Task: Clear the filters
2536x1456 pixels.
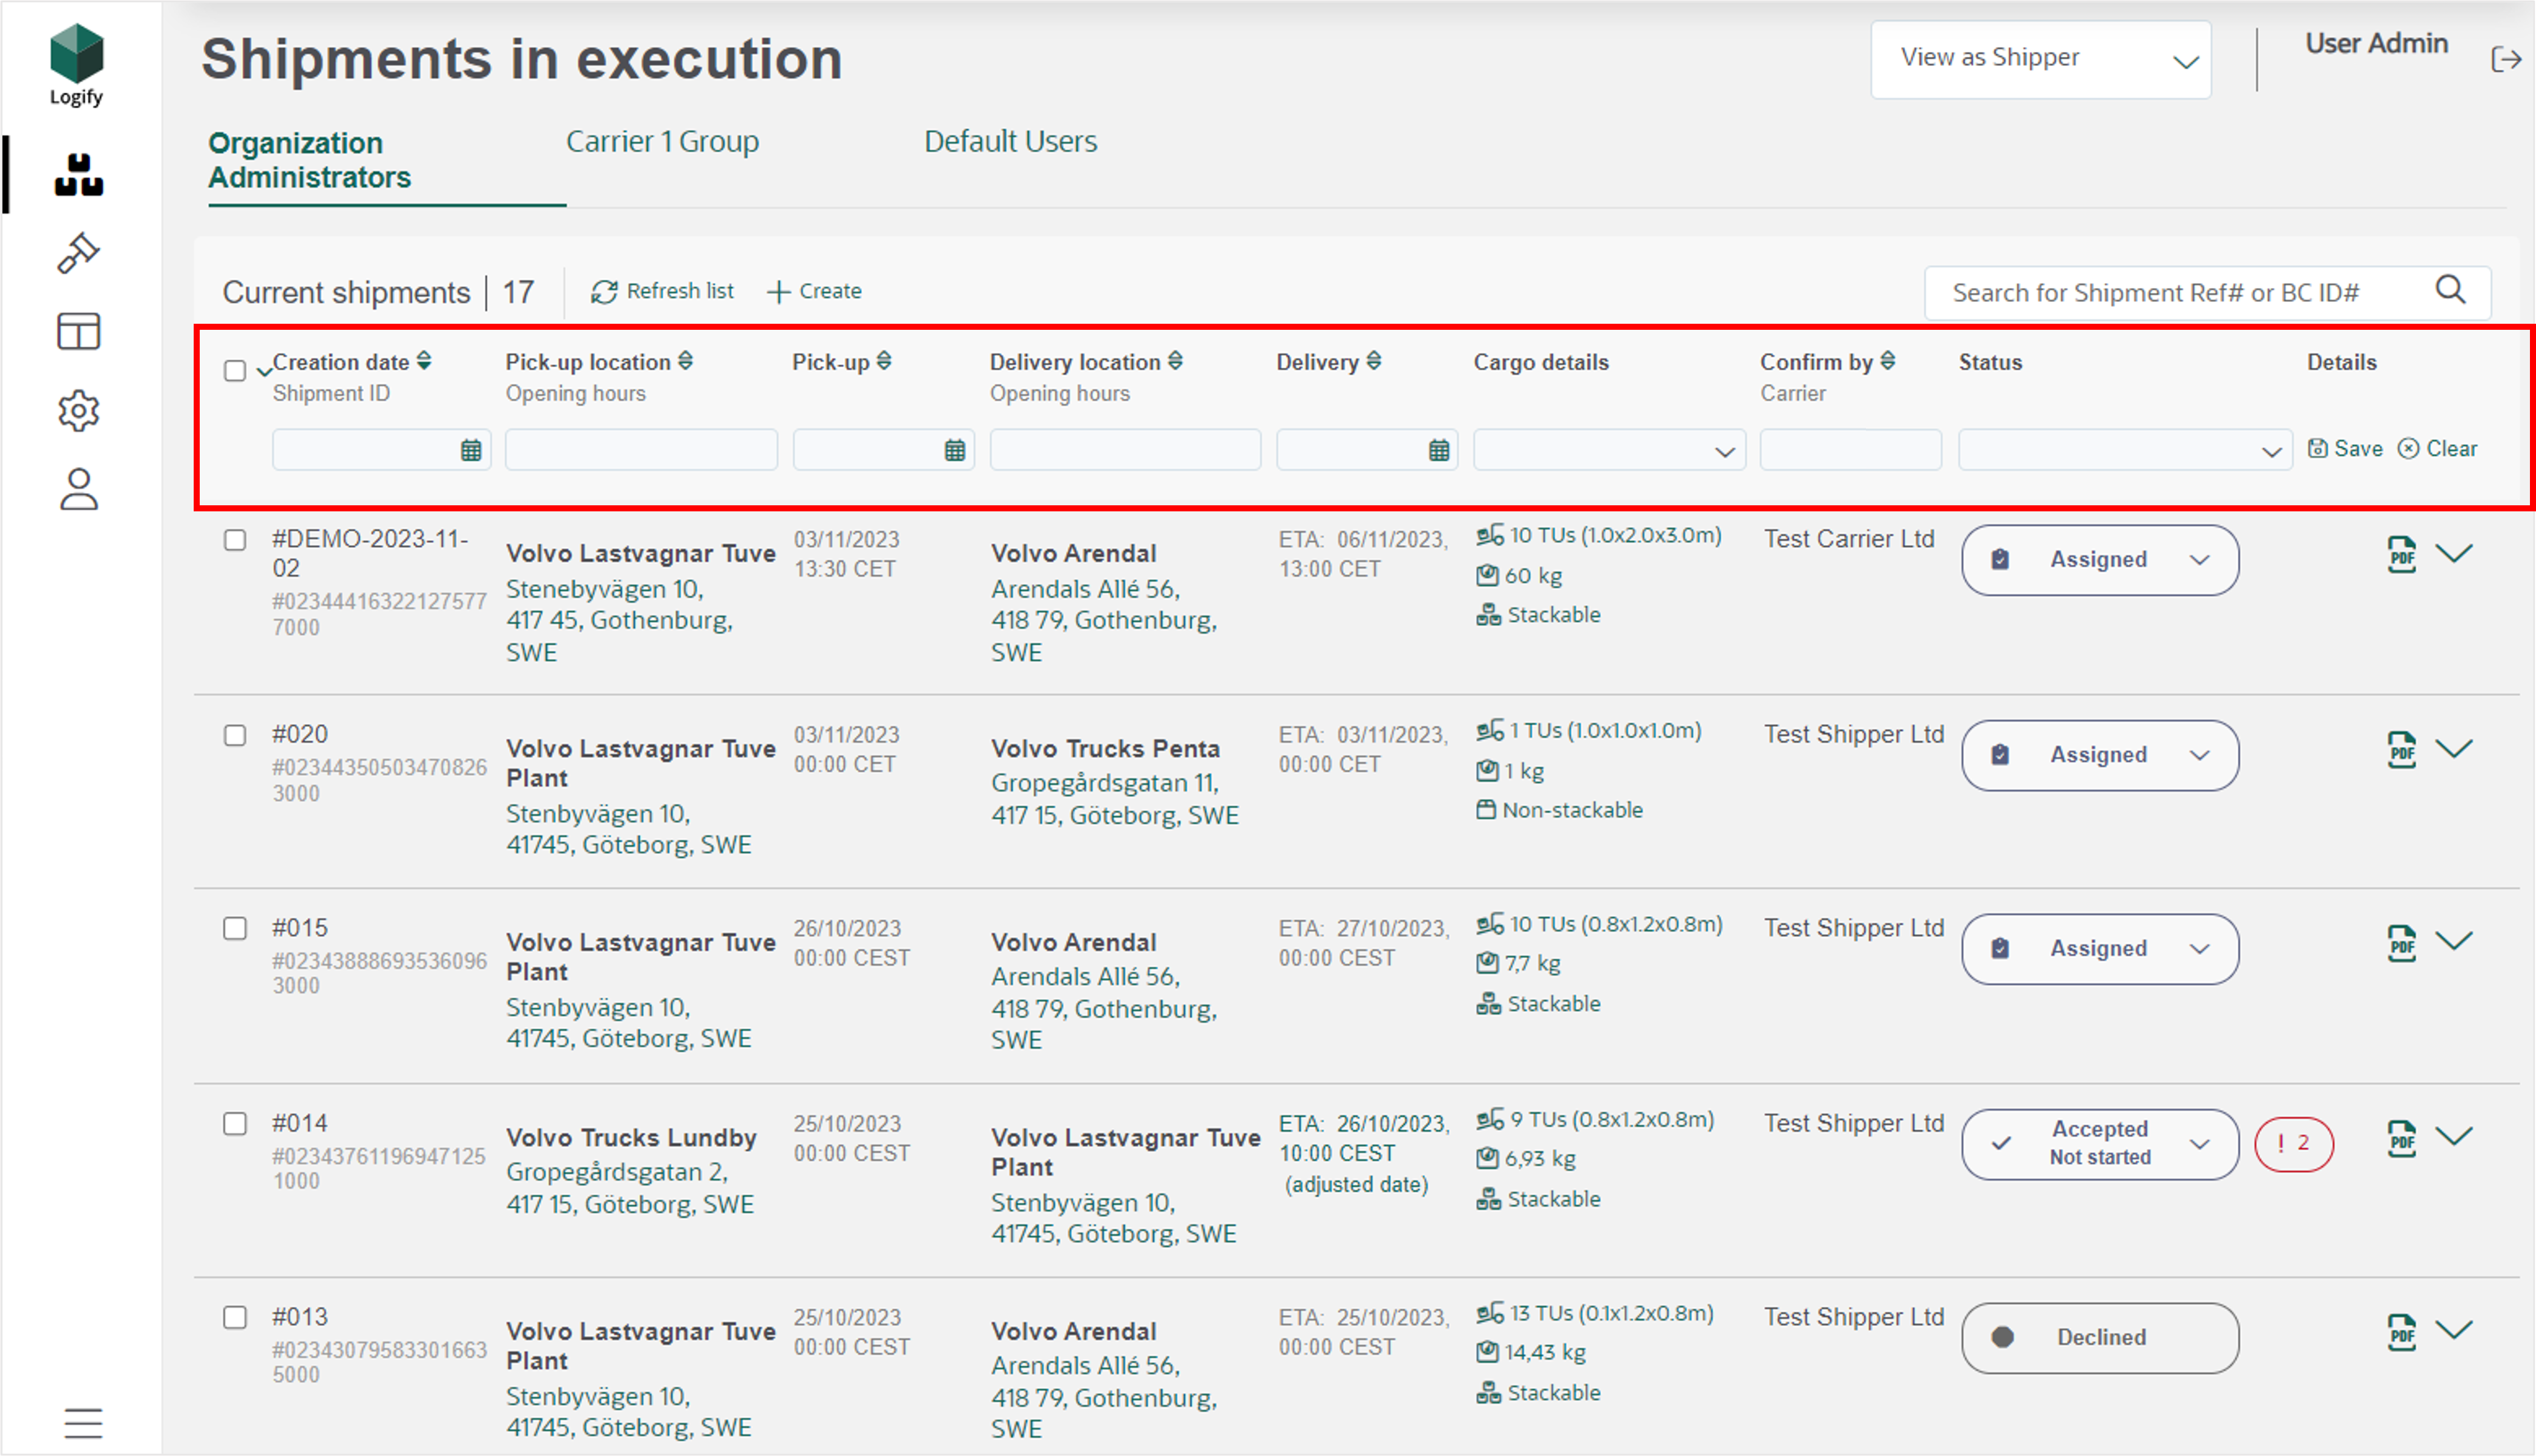Action: (2438, 449)
